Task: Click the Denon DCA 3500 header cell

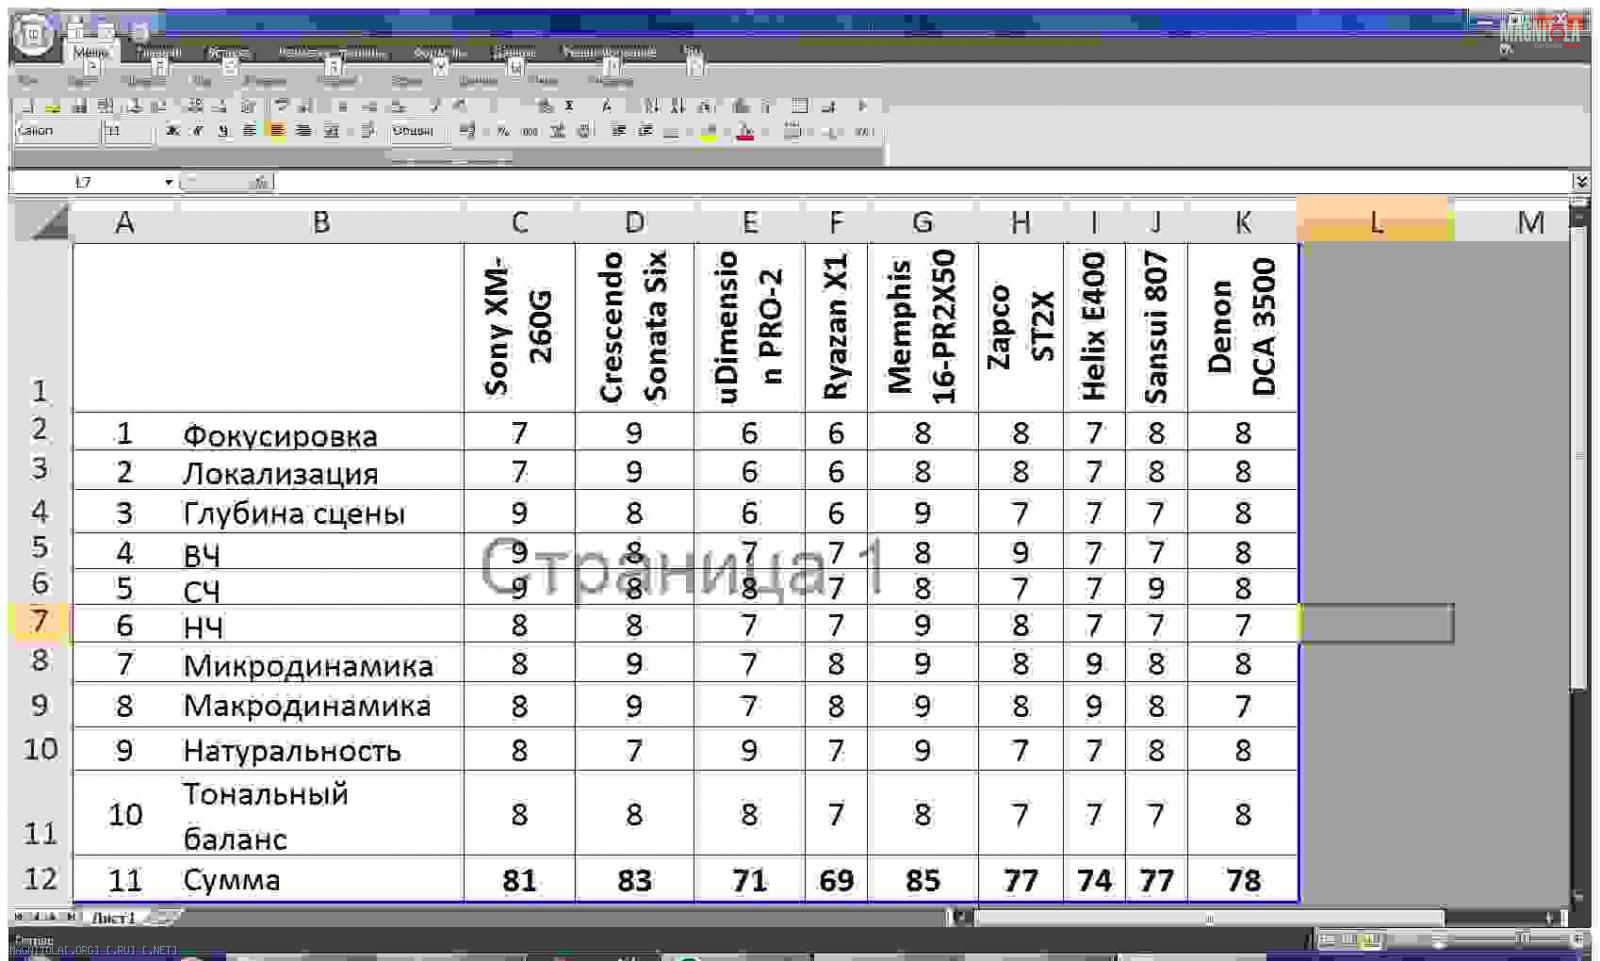Action: pyautogui.click(x=1242, y=327)
